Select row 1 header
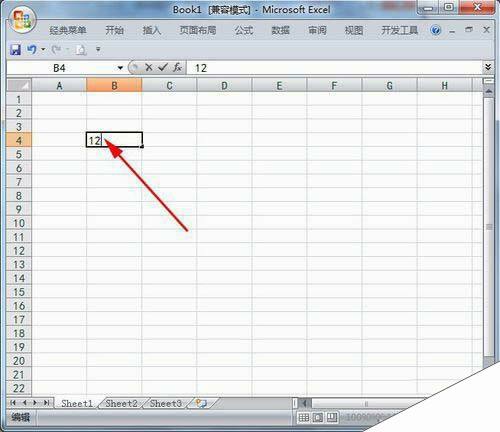 19,99
